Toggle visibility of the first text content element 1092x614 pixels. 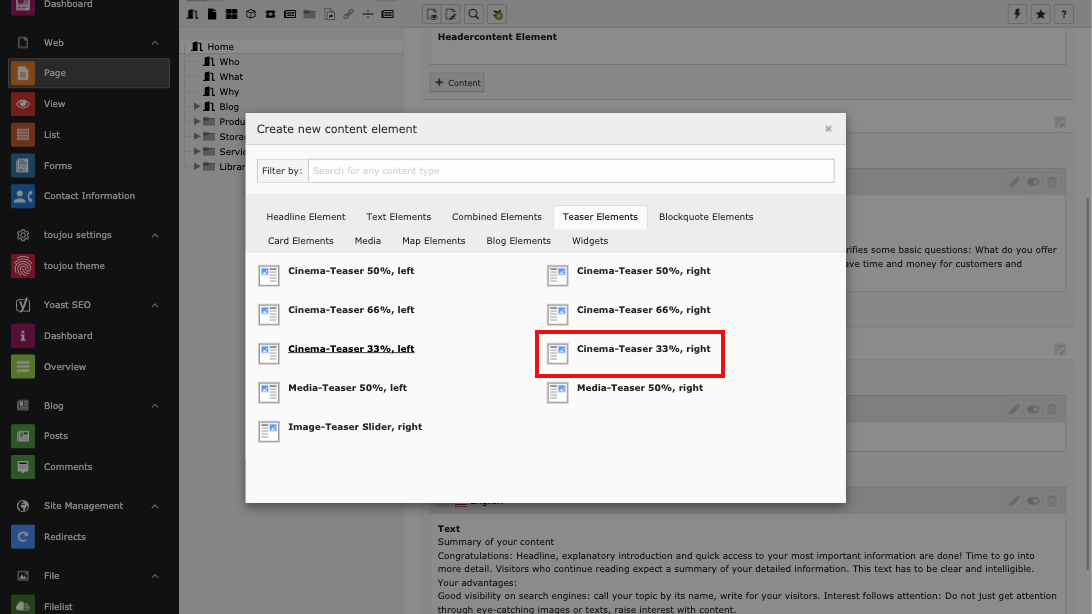tap(1033, 182)
